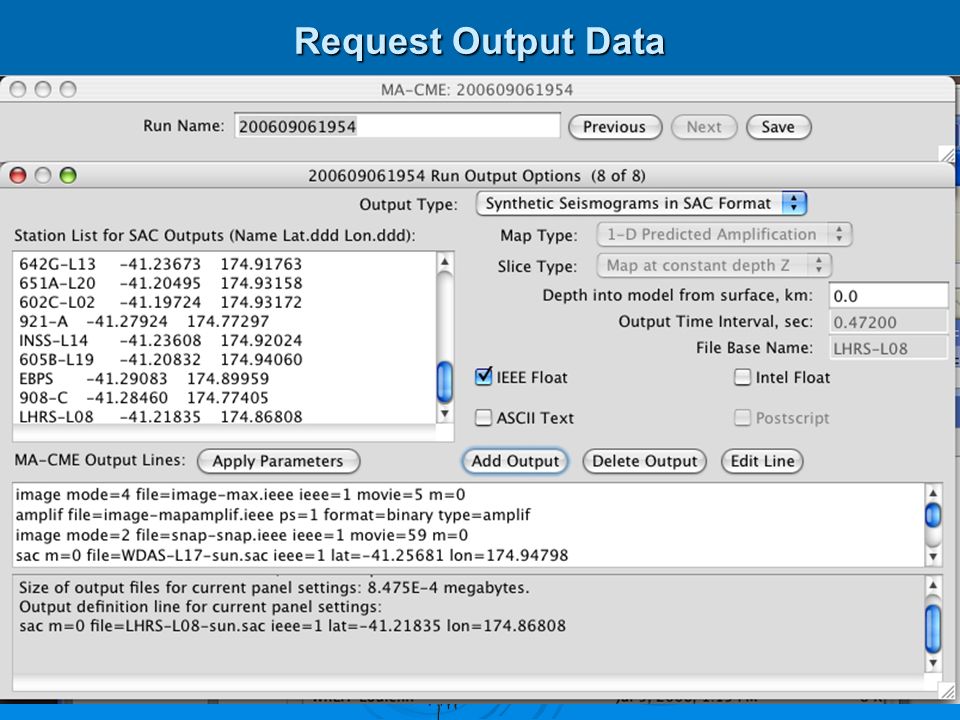
Task: Click the output lines scrollbar thumb
Action: click(933, 515)
